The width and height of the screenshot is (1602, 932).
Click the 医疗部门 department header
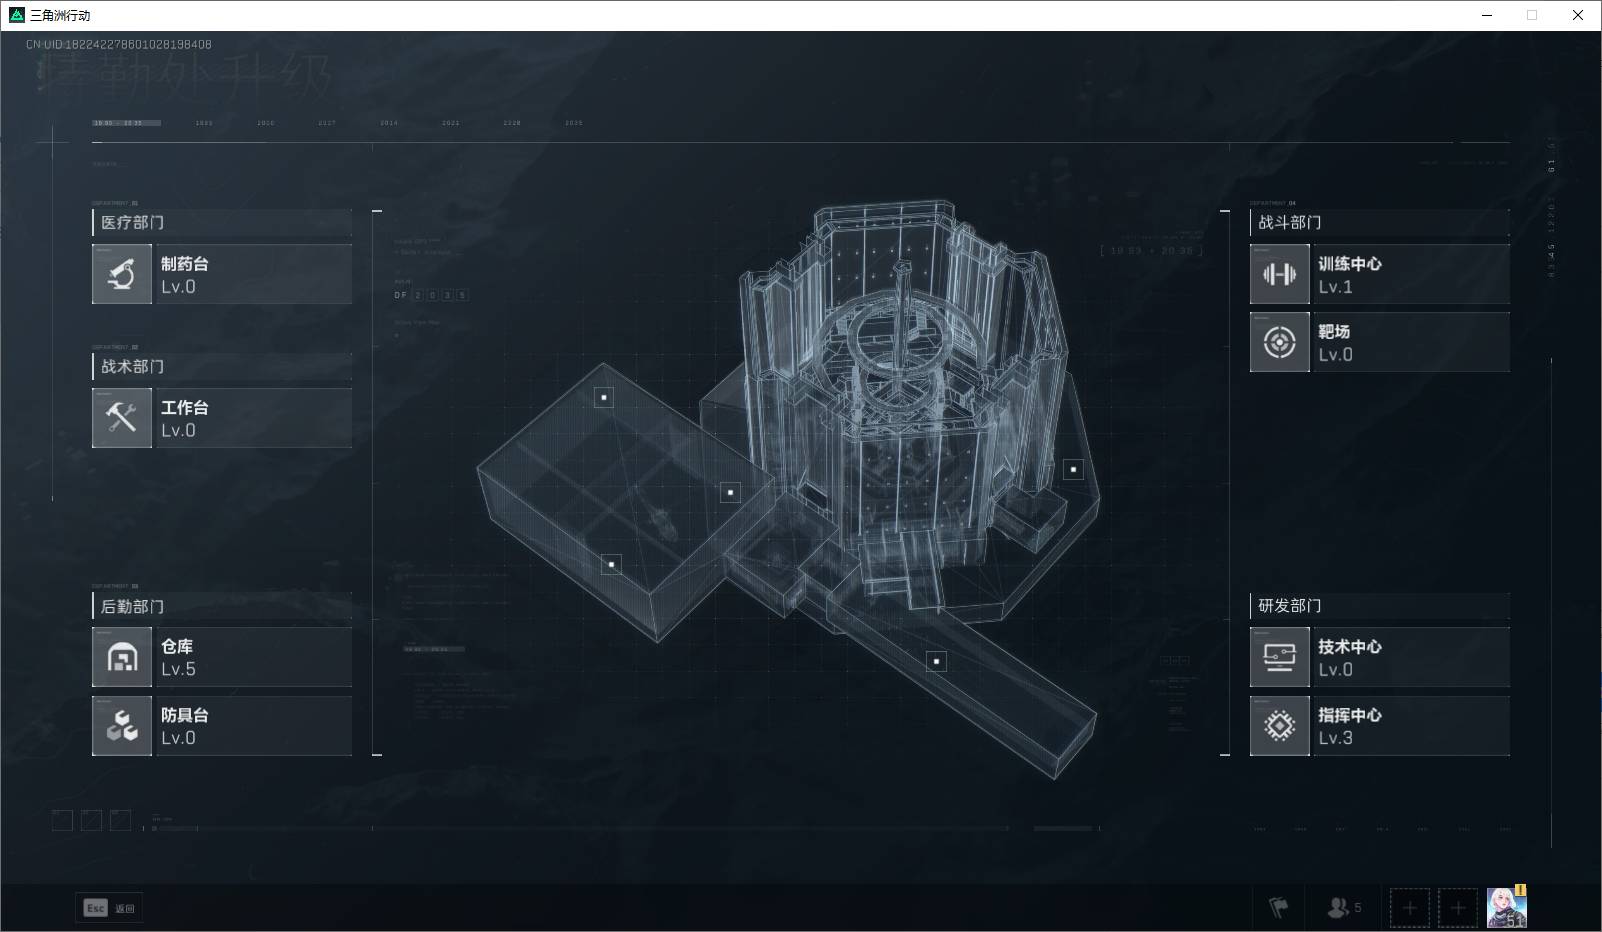tap(222, 222)
